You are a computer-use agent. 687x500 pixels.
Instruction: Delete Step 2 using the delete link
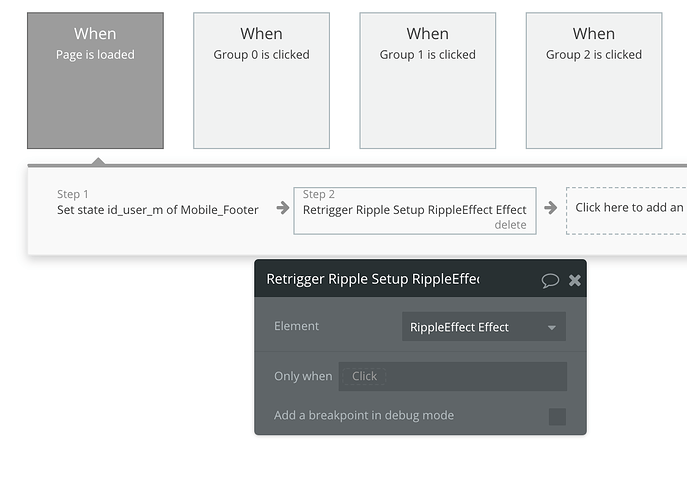coord(510,225)
